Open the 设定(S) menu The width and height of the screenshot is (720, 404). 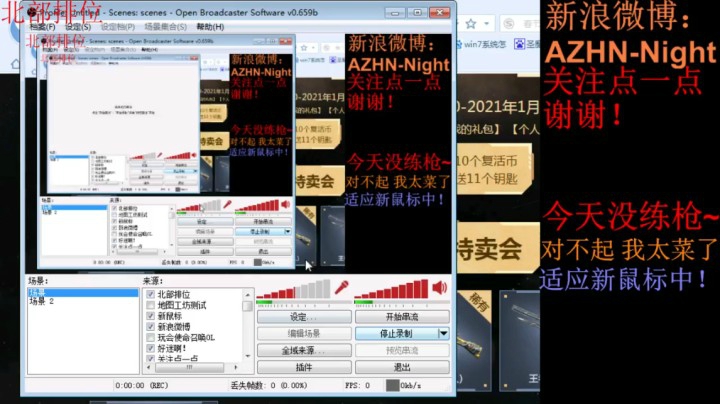coord(78,27)
